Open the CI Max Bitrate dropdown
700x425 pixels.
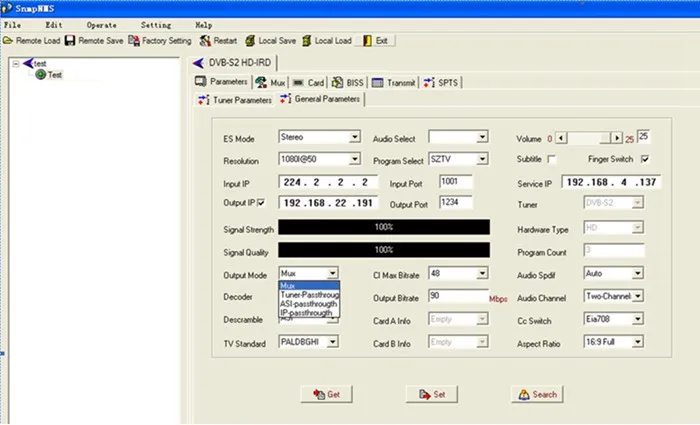click(482, 273)
